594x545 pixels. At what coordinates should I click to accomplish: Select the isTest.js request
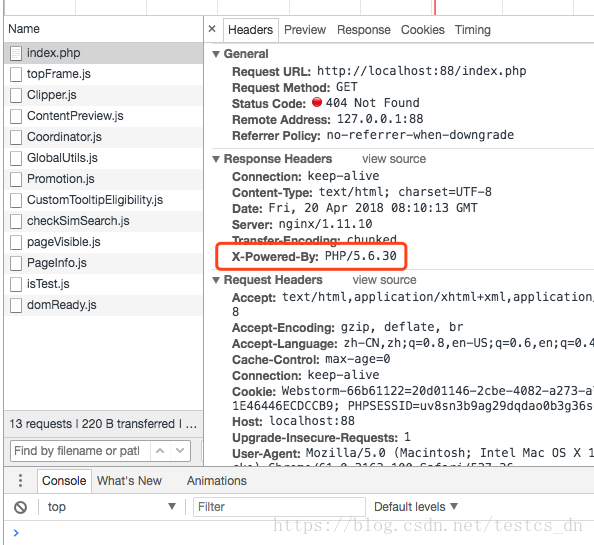(x=104, y=284)
